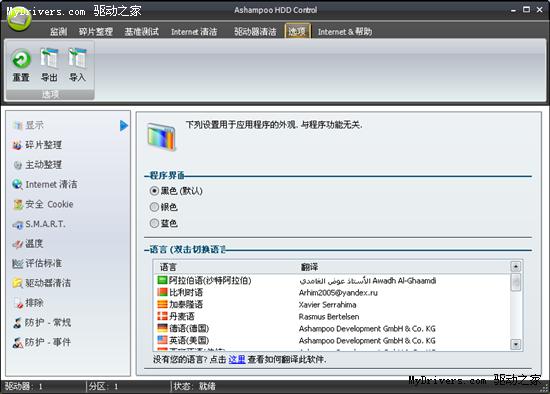This screenshot has height=394, width=550.
Task: Switch to the 碎片整理 ribbon tab
Action: (96, 32)
